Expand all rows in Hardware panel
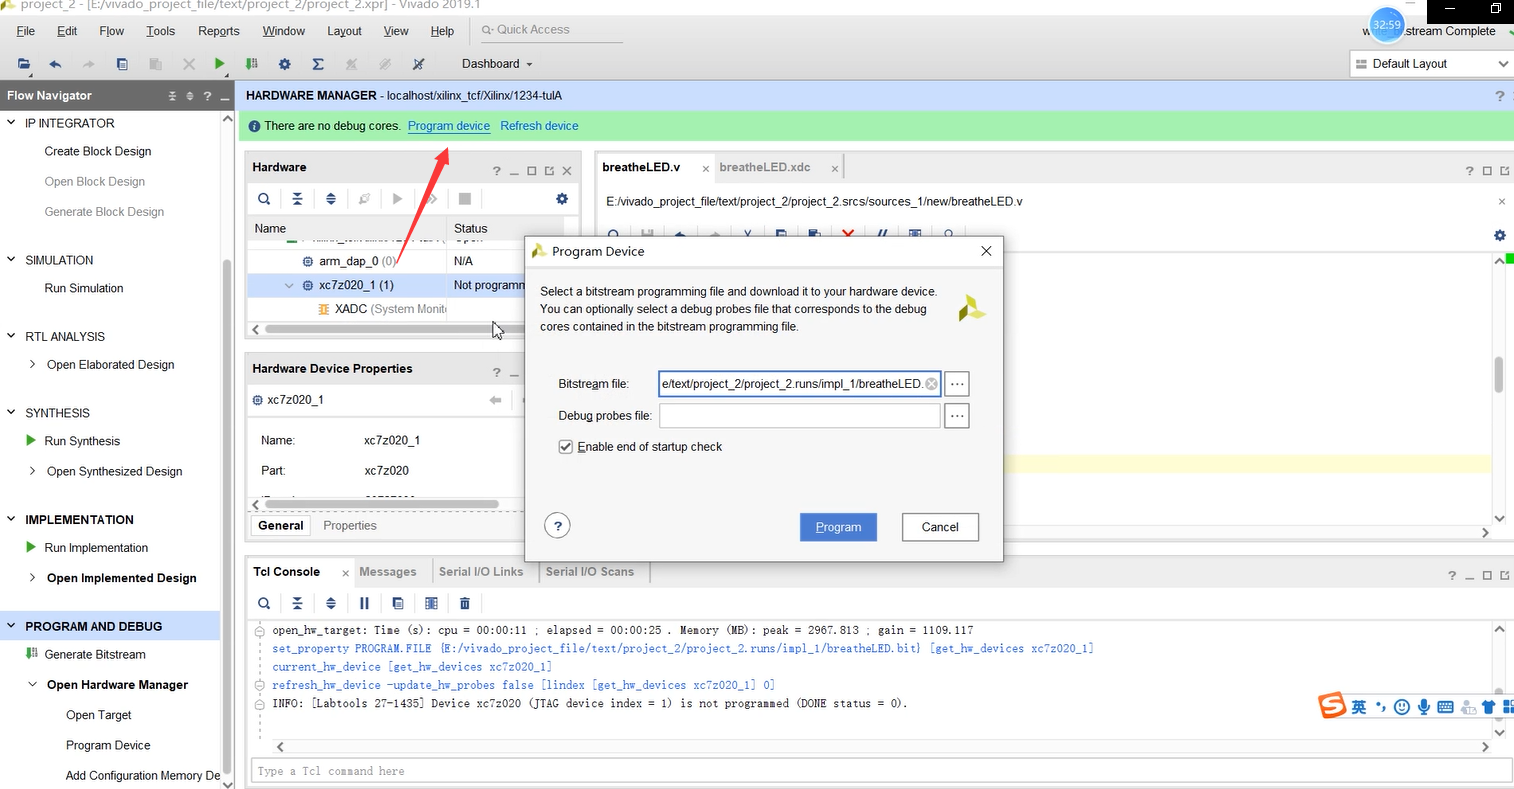Screen dimensions: 1514x789 pyautogui.click(x=331, y=199)
